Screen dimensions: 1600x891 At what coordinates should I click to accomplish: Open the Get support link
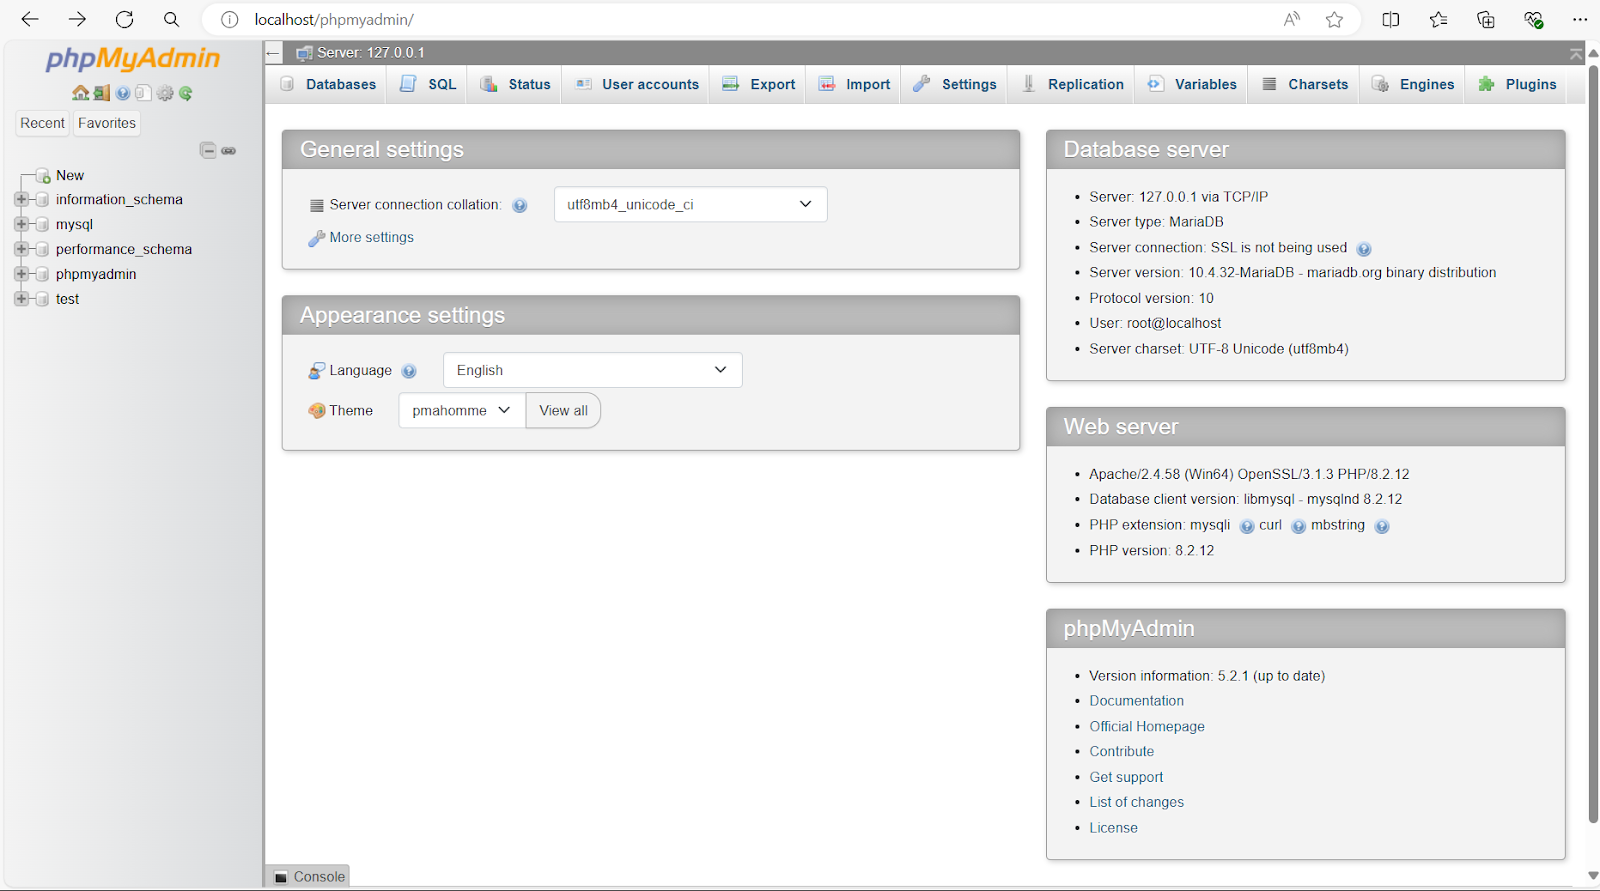[x=1126, y=777]
